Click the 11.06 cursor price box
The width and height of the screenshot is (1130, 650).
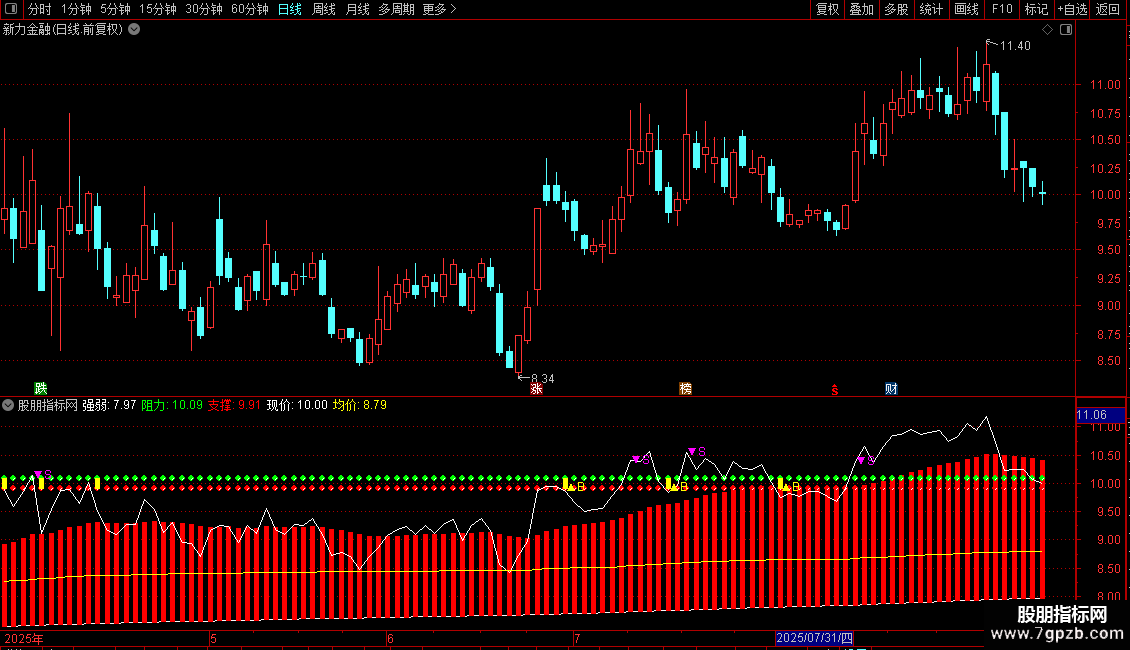tap(1100, 414)
